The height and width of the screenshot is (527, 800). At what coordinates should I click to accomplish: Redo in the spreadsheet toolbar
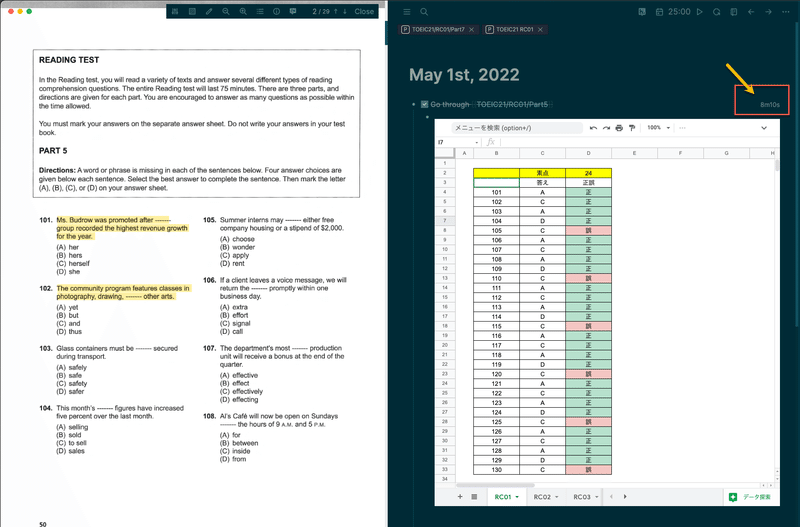tap(606, 128)
